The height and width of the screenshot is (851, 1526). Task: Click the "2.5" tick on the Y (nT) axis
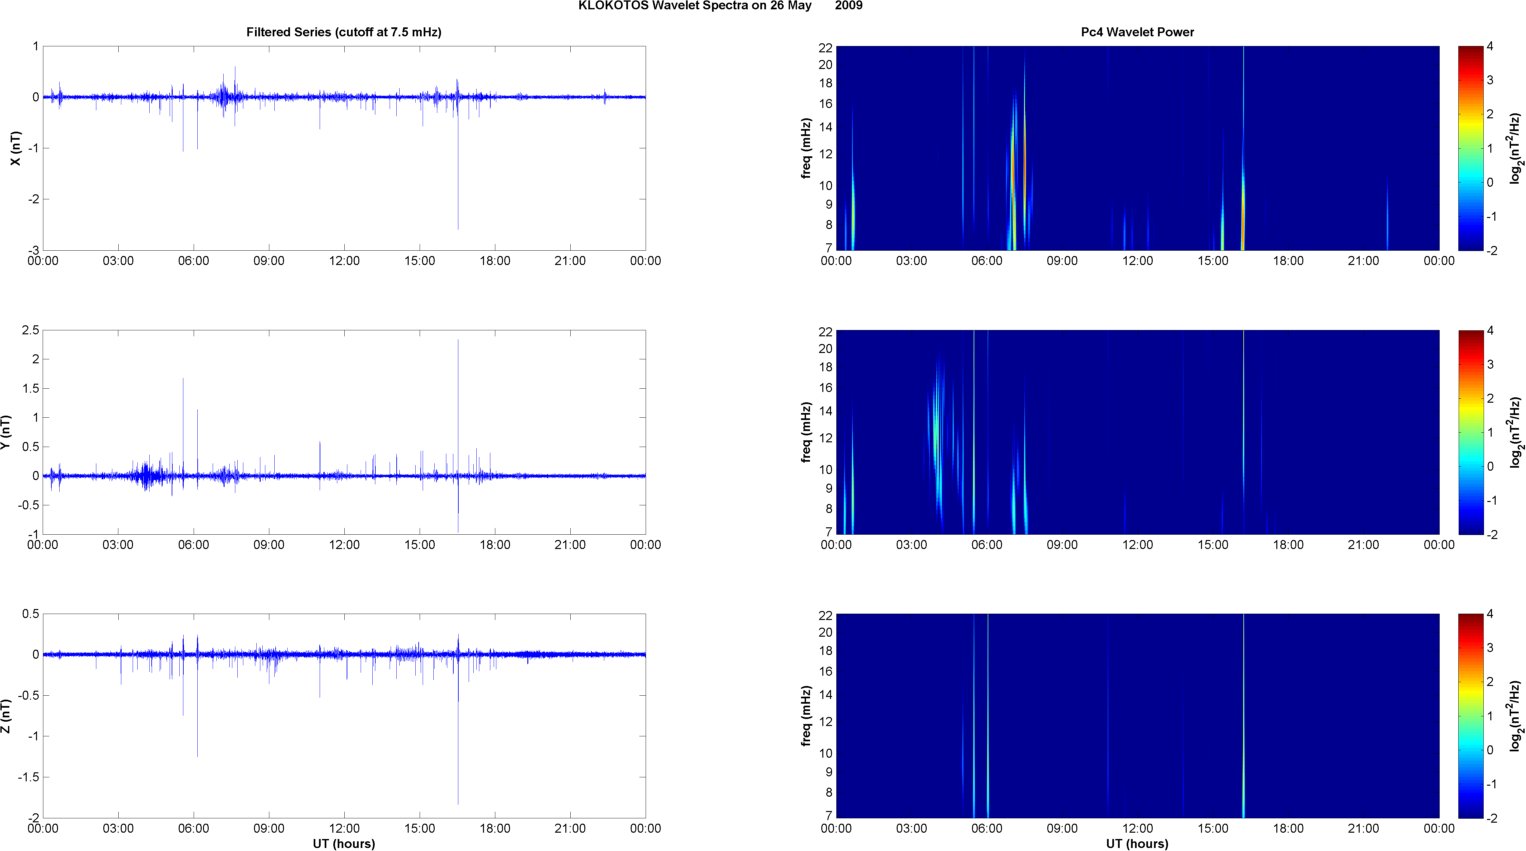30,330
